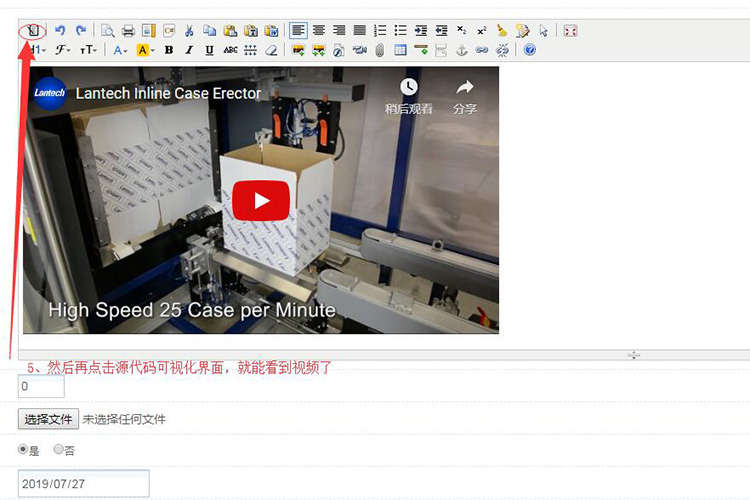This screenshot has width=750, height=500.
Task: Select the 是 radio button
Action: (22, 449)
